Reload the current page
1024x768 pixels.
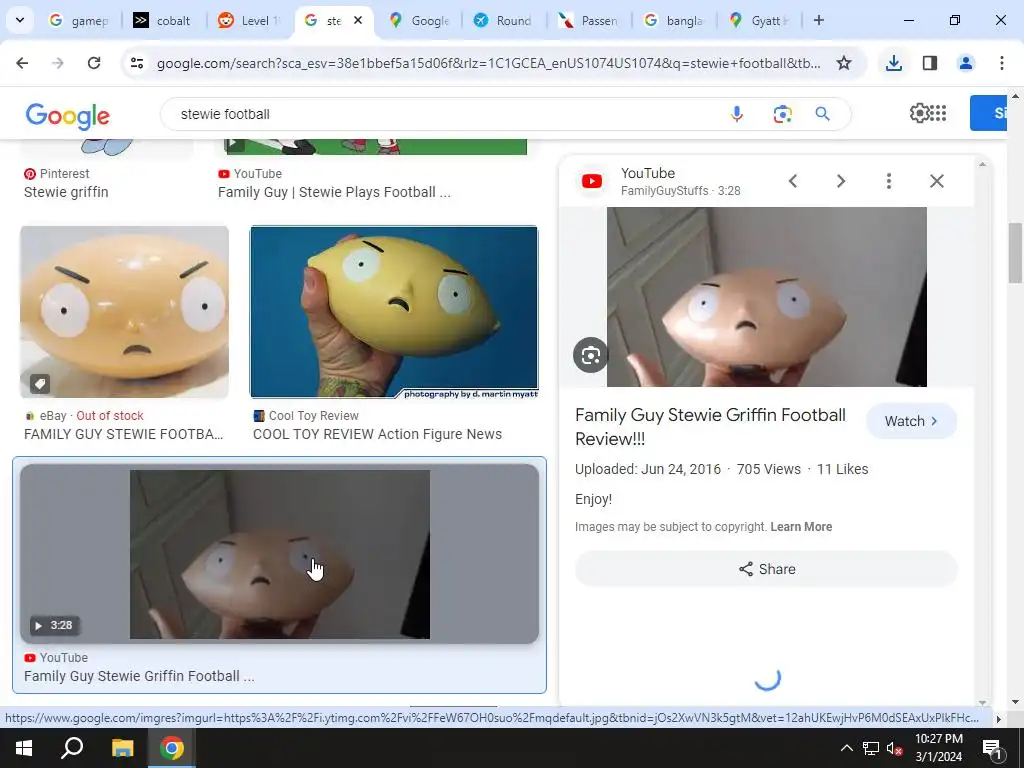point(94,63)
